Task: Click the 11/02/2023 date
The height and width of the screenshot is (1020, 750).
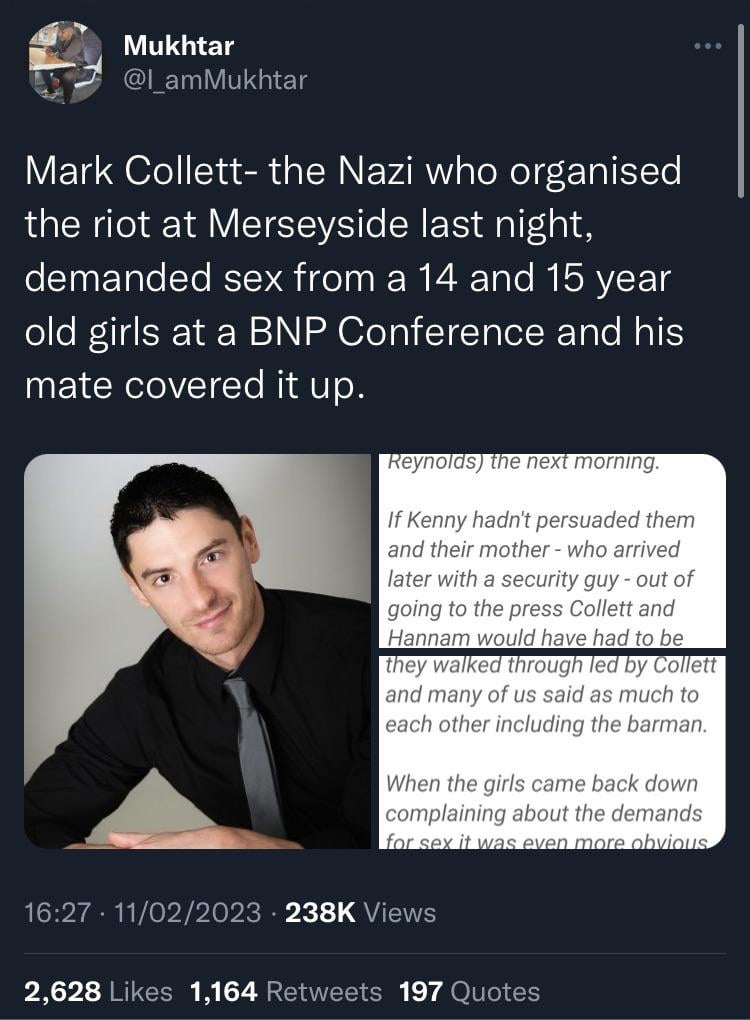Action: (x=187, y=912)
